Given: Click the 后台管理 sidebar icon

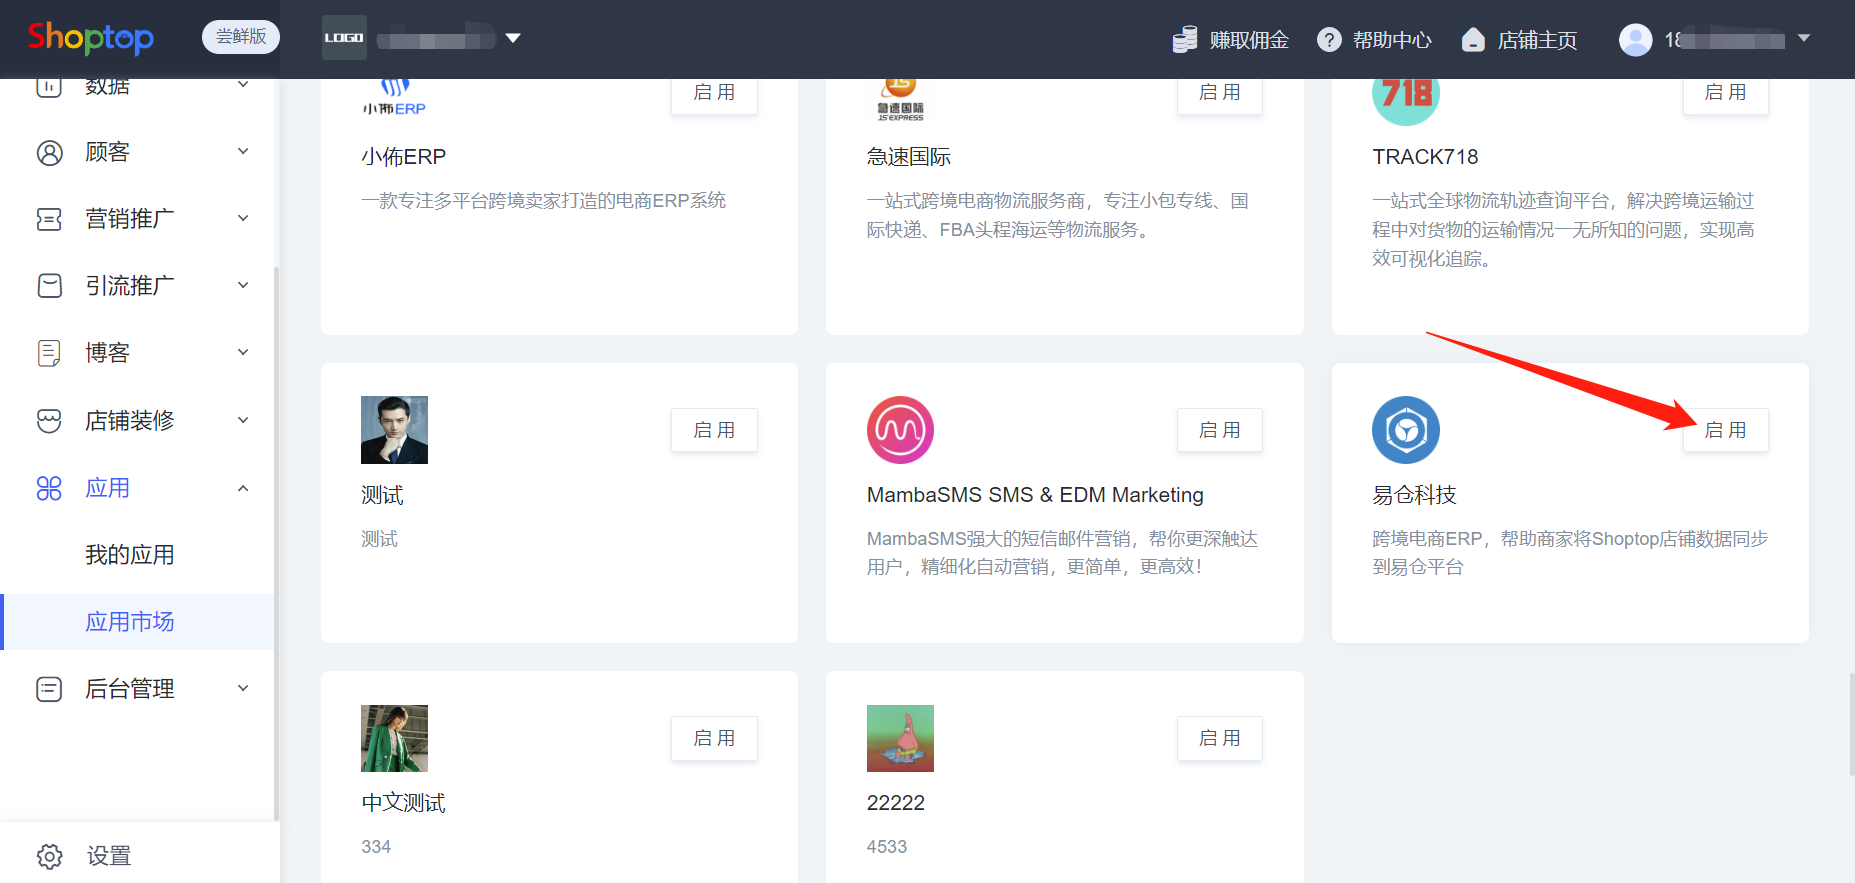Looking at the screenshot, I should 49,689.
